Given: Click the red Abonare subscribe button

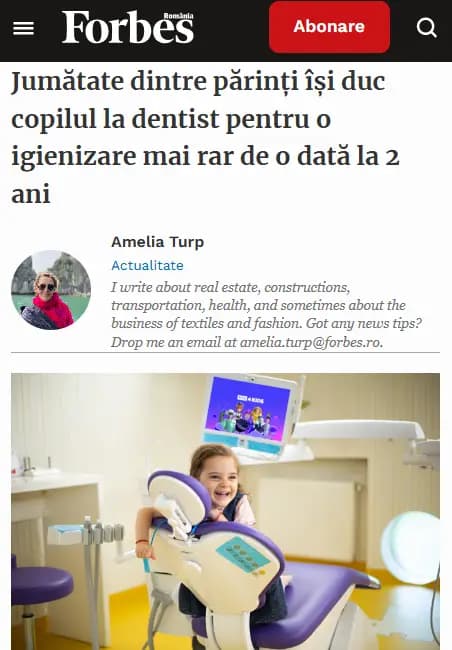Looking at the screenshot, I should pos(329,27).
